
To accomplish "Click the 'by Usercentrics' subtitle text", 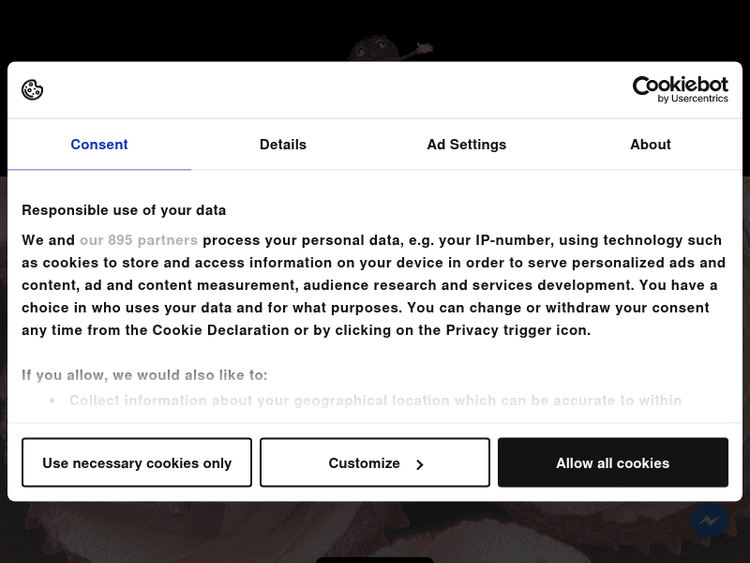I will [693, 99].
